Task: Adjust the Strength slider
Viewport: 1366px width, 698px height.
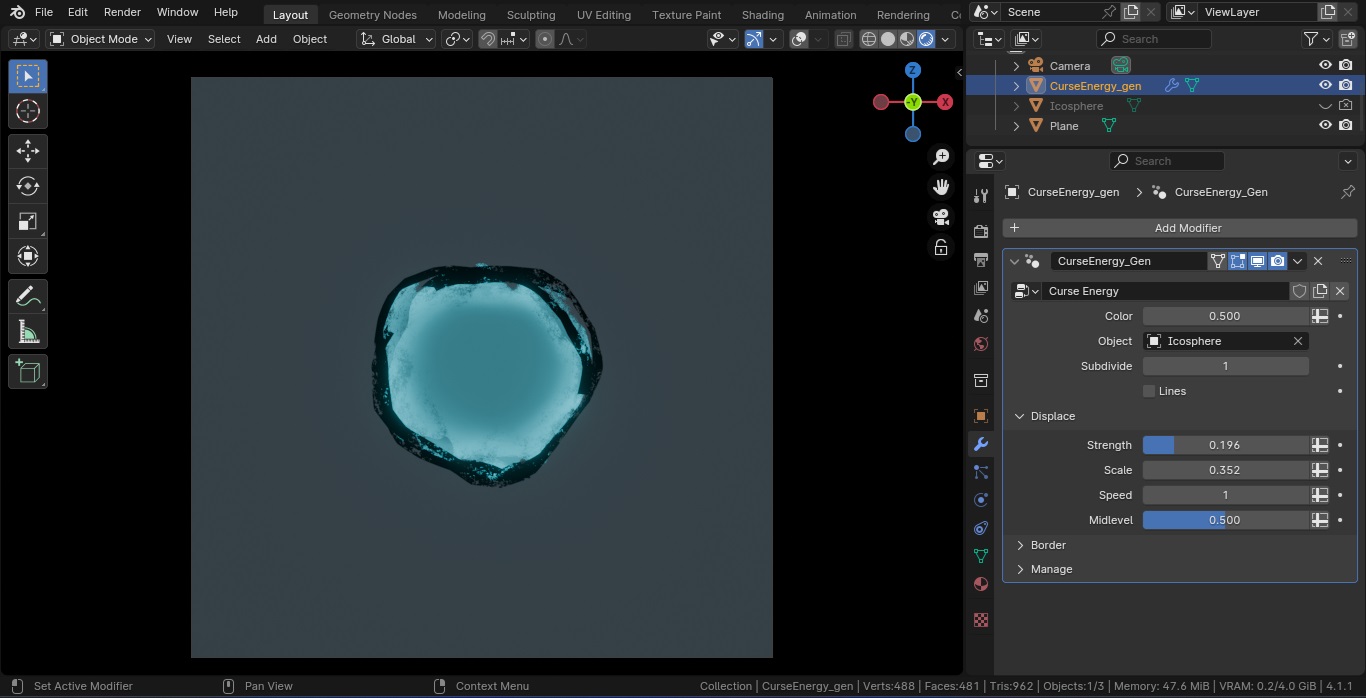Action: 1225,445
